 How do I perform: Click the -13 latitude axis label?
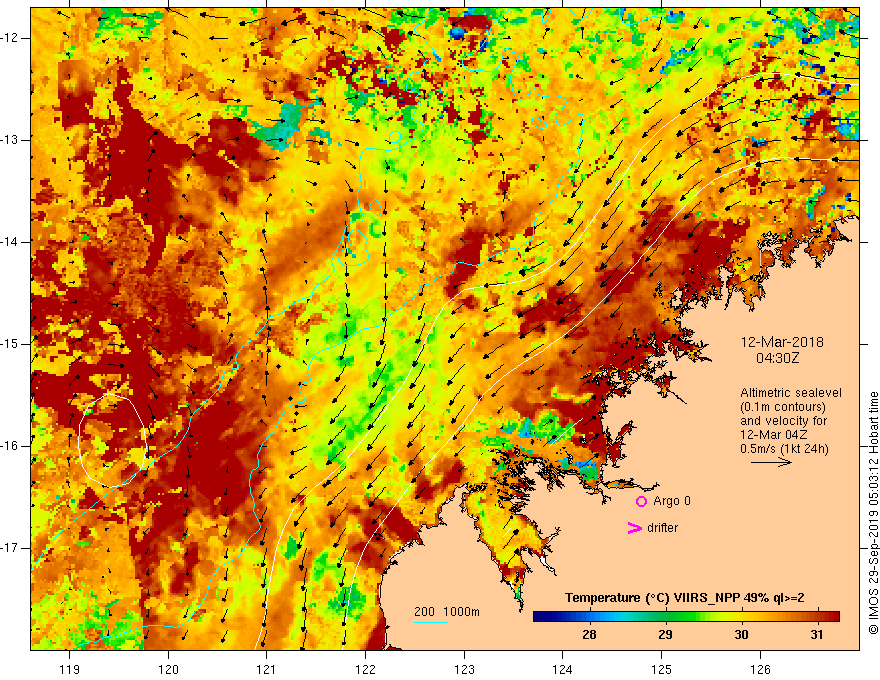[x=10, y=140]
